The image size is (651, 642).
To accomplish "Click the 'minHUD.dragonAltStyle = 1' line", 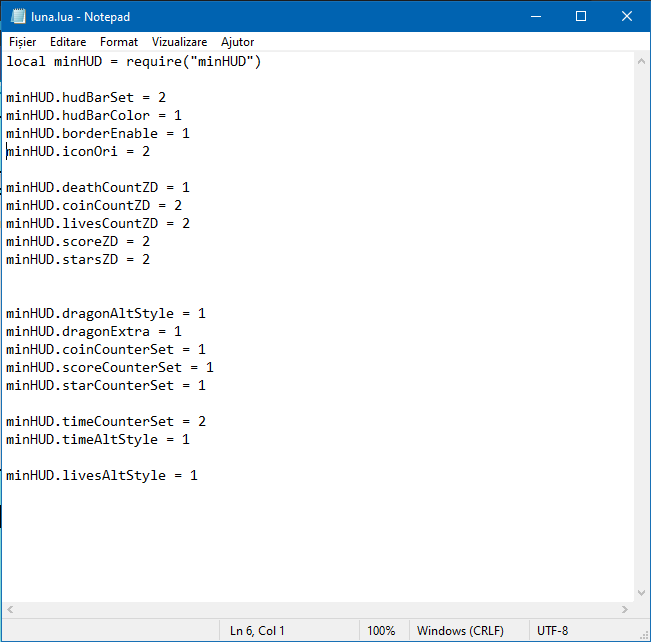I will pos(106,314).
